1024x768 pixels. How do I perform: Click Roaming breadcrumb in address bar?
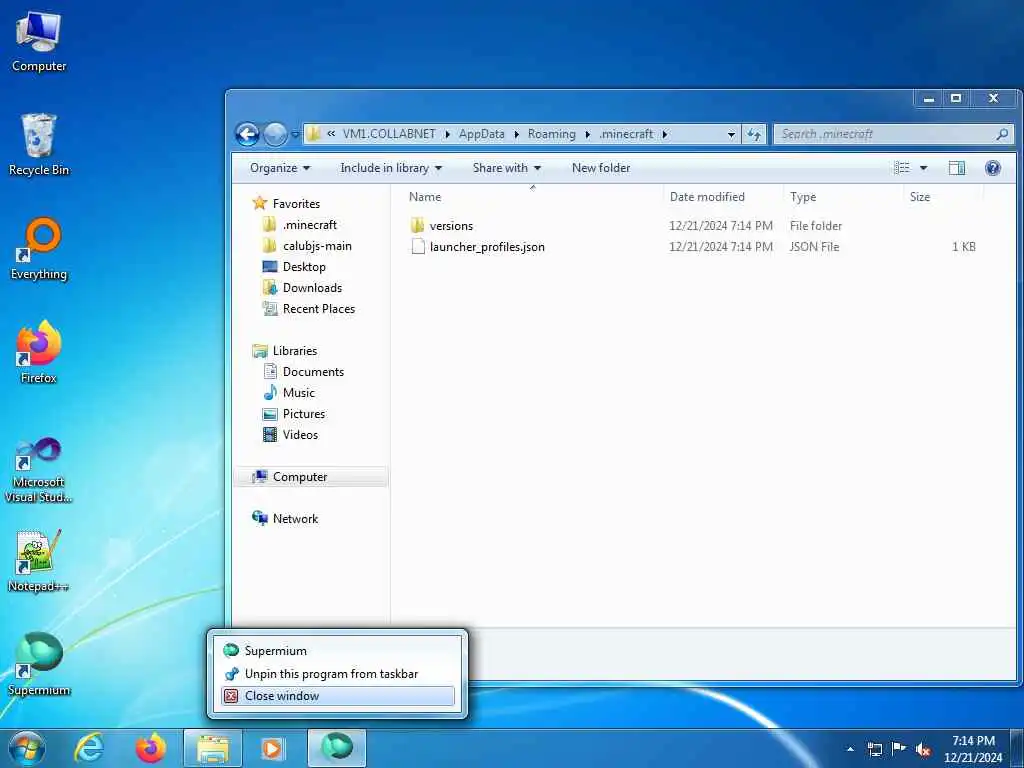pyautogui.click(x=551, y=134)
